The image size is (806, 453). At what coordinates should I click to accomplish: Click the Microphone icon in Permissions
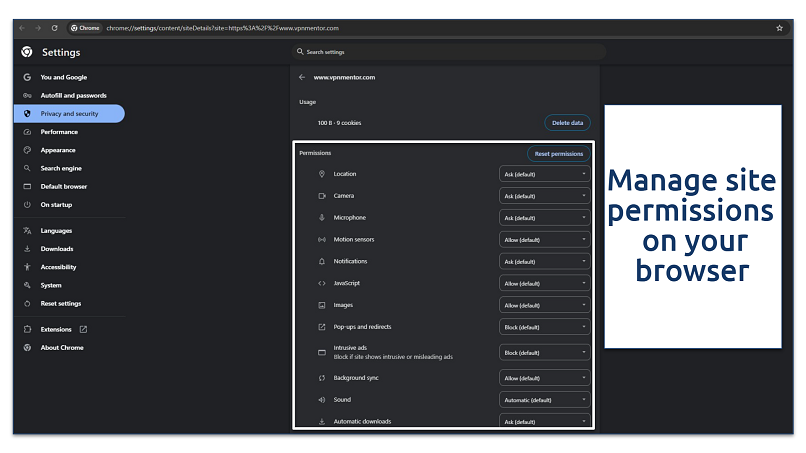[322, 218]
